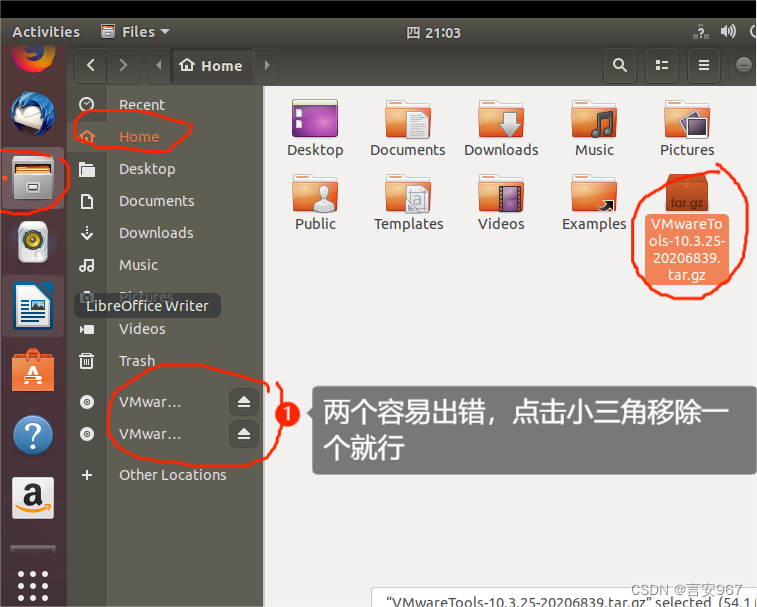Select VMwareTools-10.3.25 tar.gz archive file
This screenshot has height=607, width=757.
point(687,228)
